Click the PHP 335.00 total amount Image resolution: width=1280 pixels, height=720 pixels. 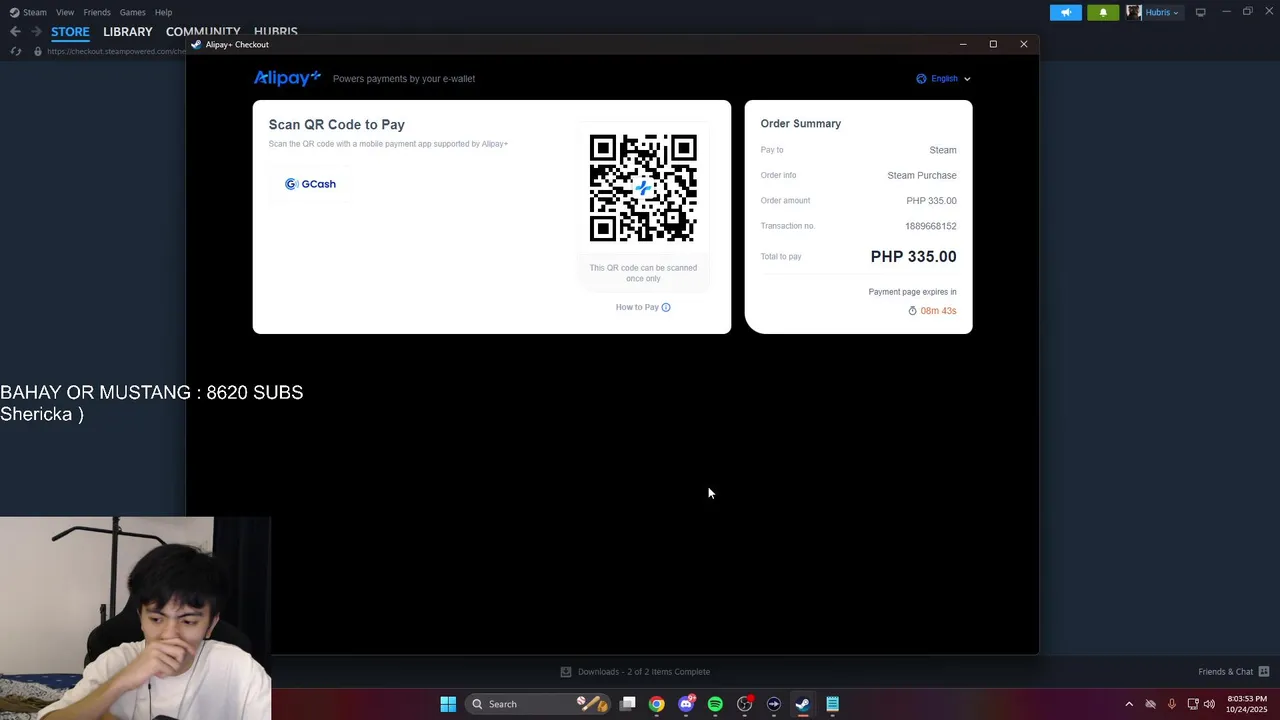(x=913, y=256)
